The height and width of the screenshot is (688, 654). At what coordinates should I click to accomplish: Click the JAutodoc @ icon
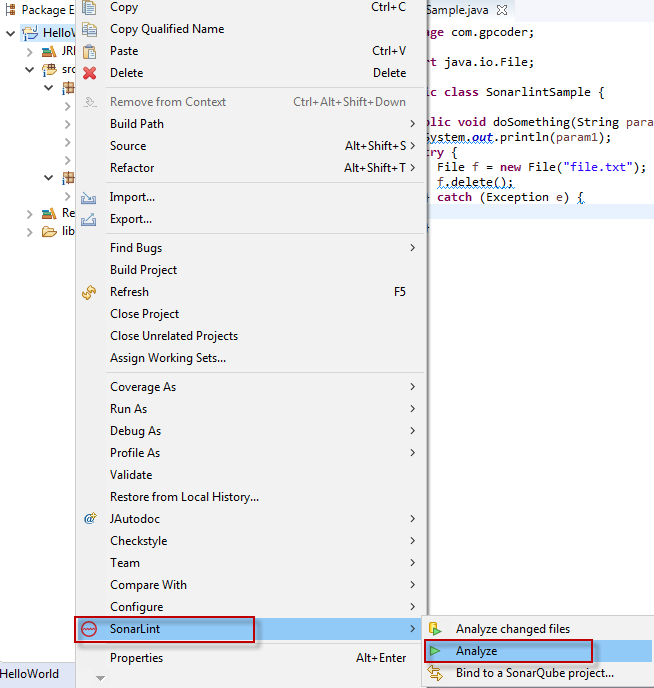(90, 519)
